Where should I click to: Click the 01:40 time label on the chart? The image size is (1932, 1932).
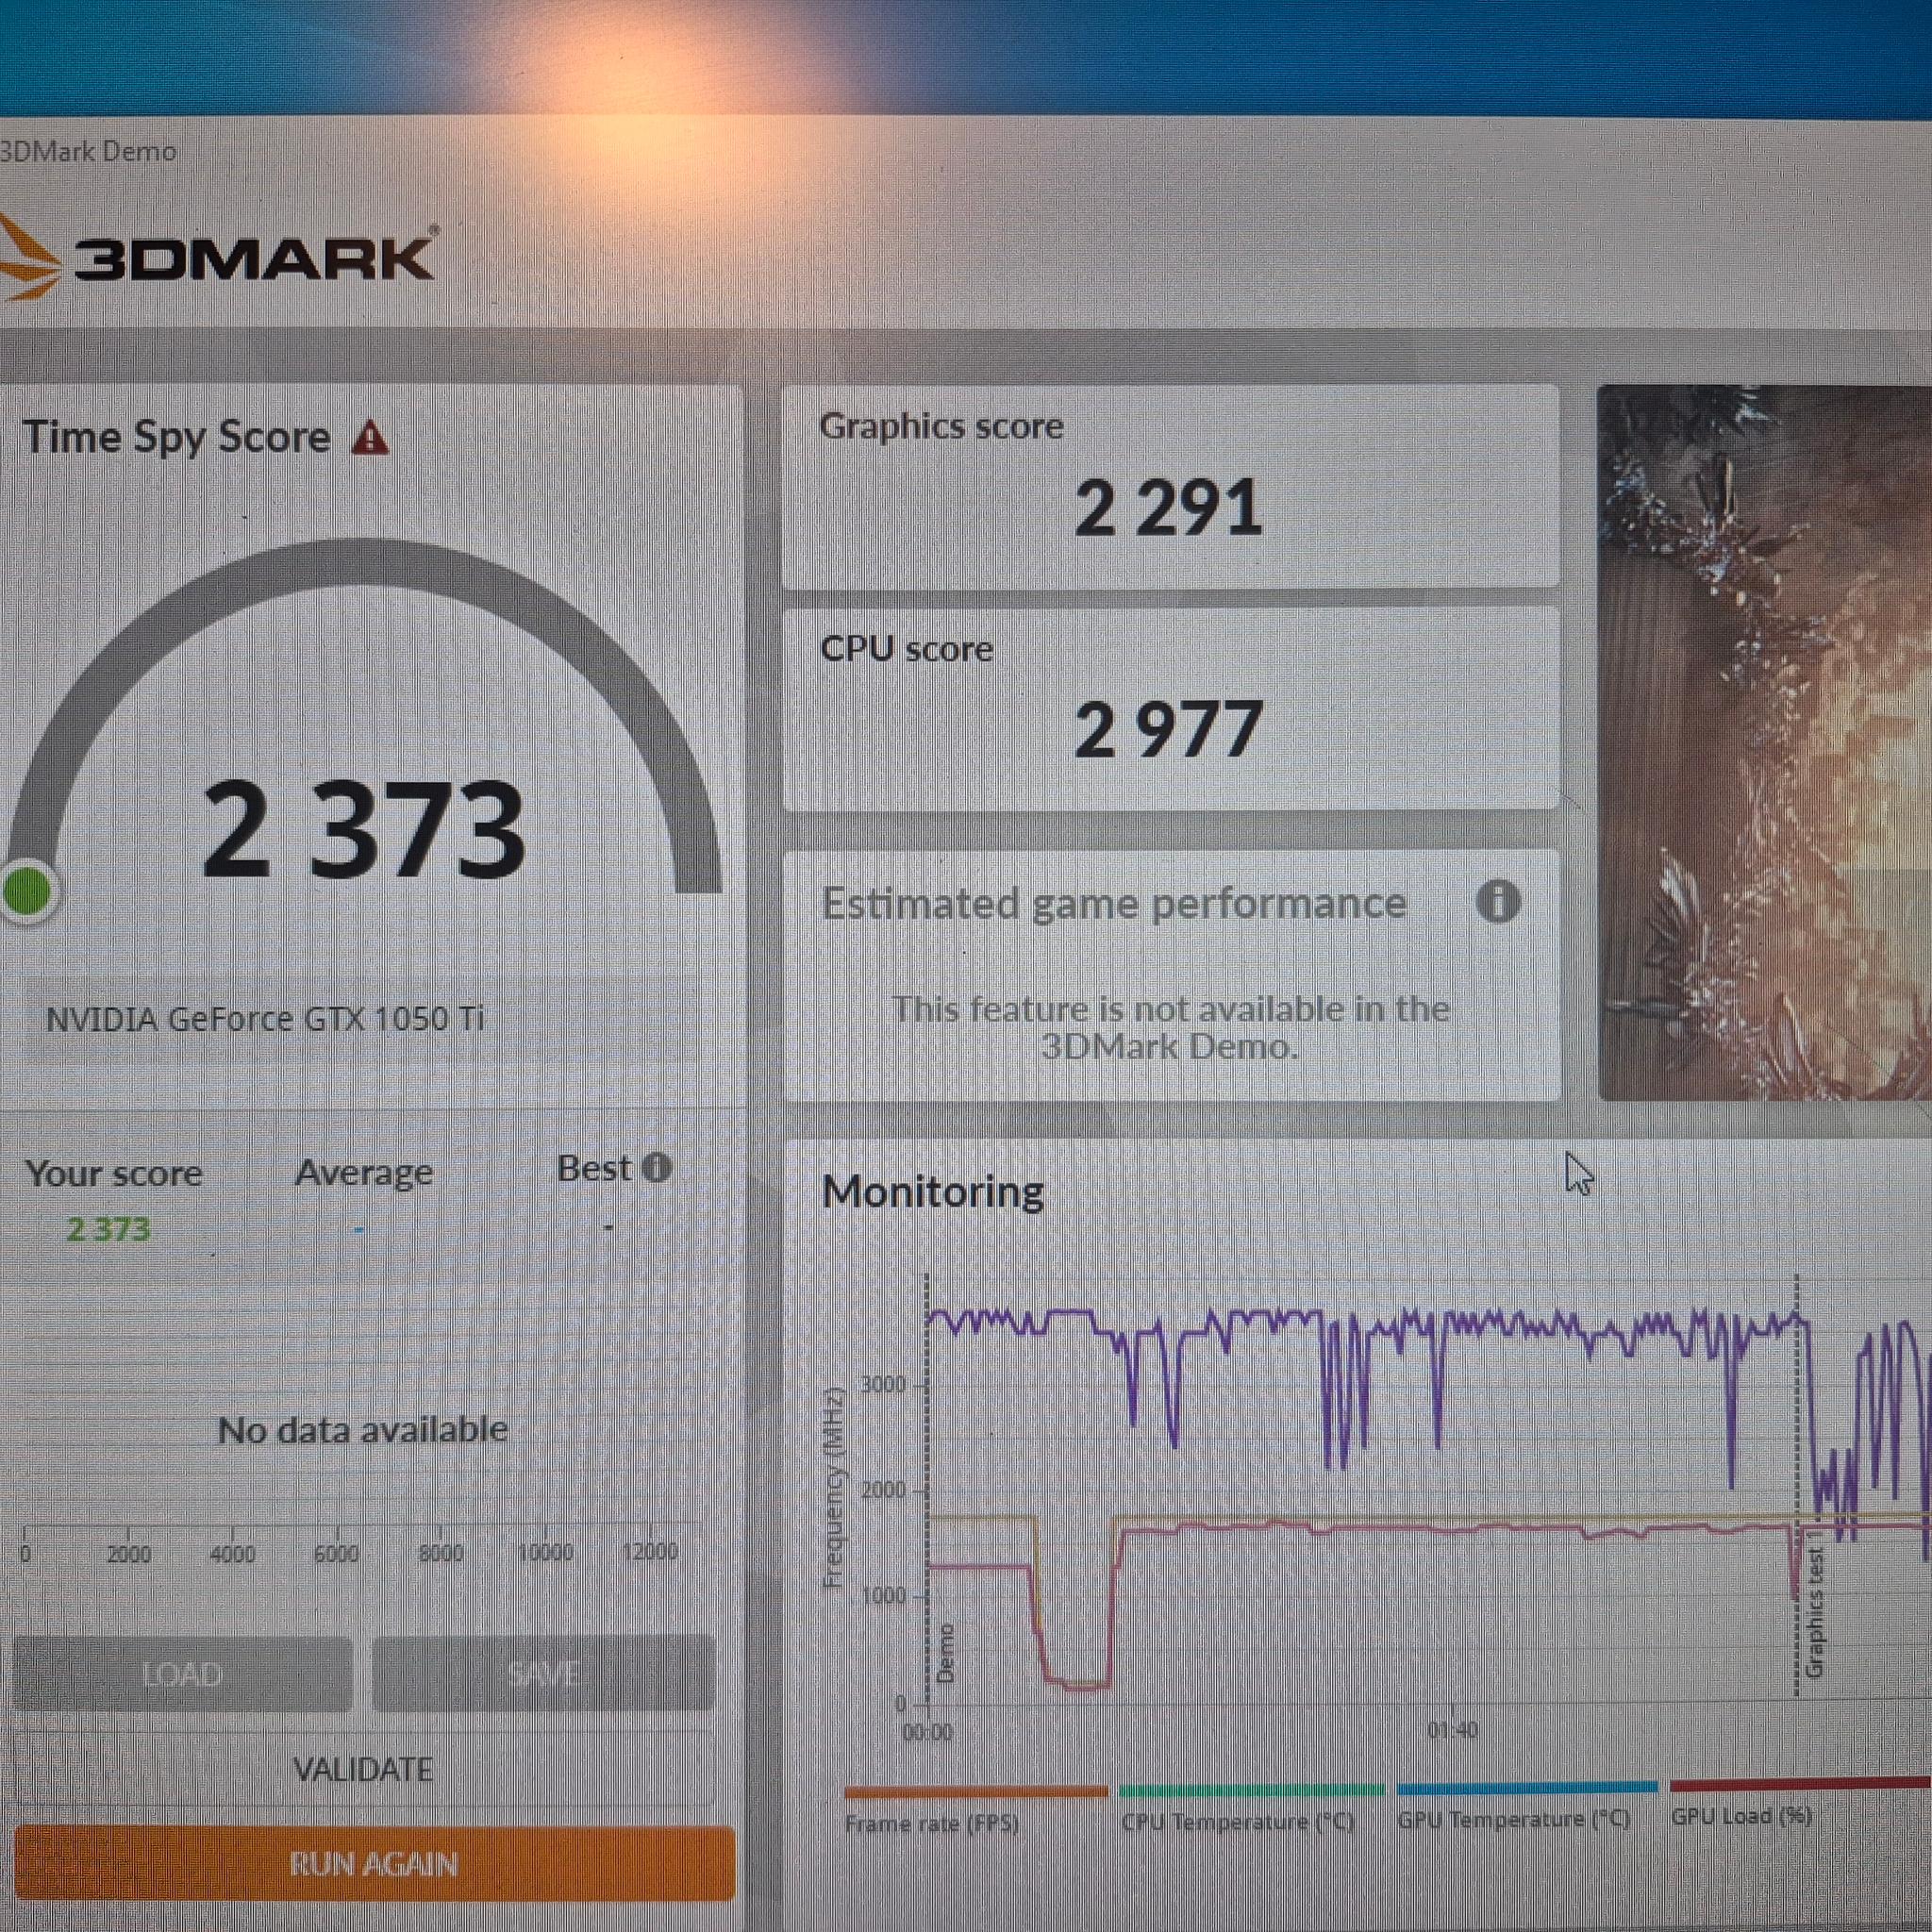pyautogui.click(x=1452, y=1729)
